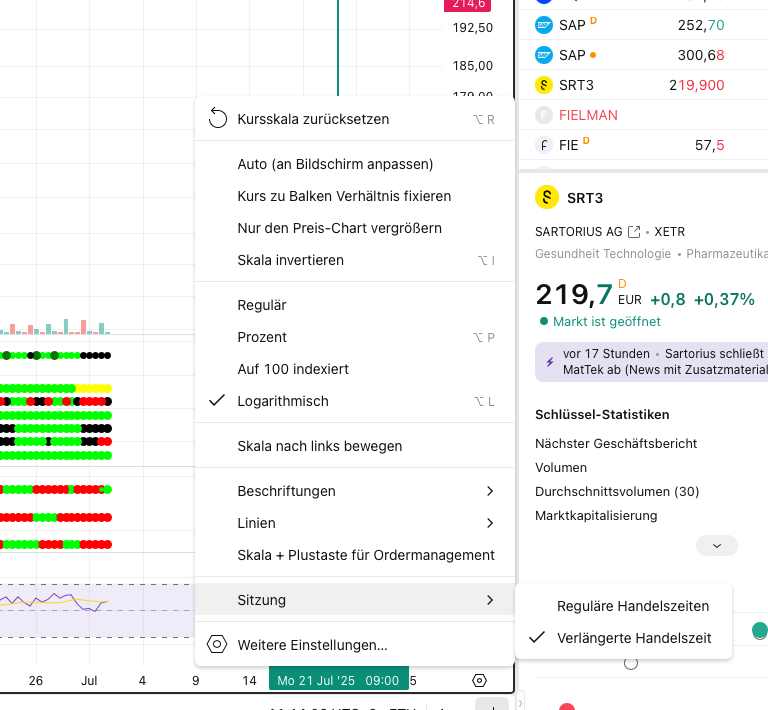Click the green Mo 21 Jul '25 date marker
Viewport: 768px width, 710px height.
[x=338, y=680]
